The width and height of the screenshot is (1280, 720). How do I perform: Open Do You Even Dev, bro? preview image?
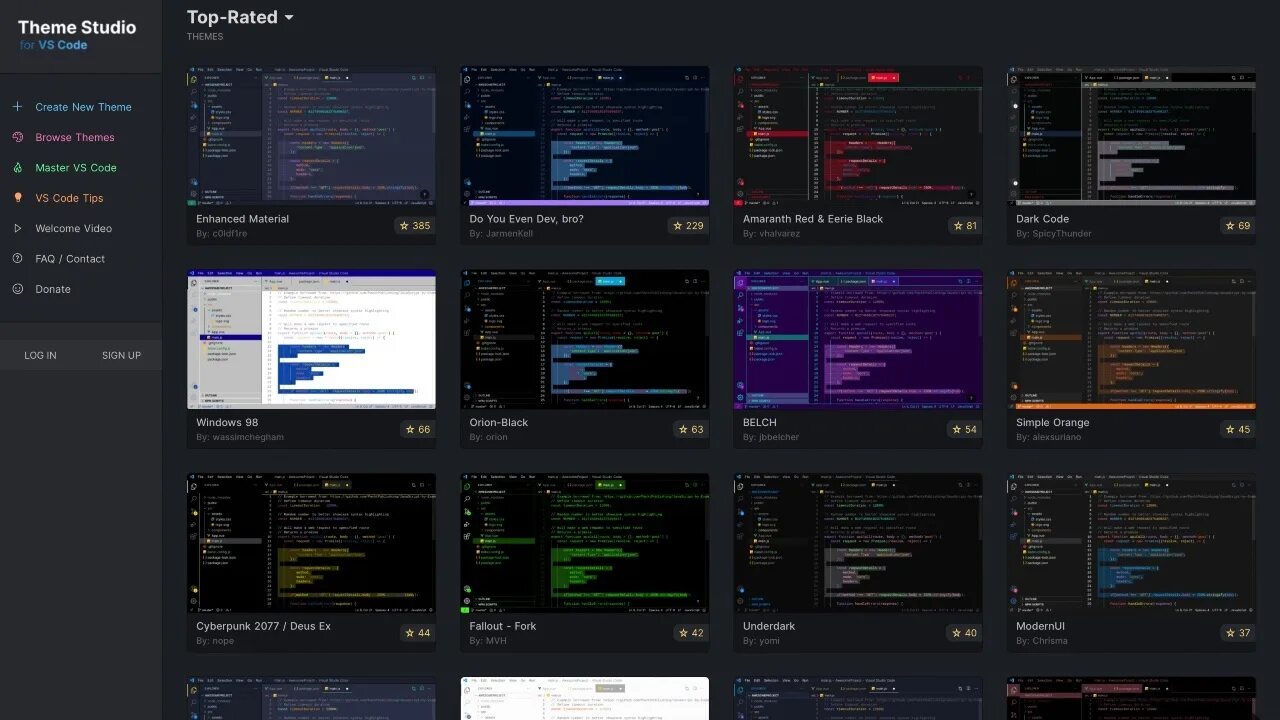click(x=585, y=135)
